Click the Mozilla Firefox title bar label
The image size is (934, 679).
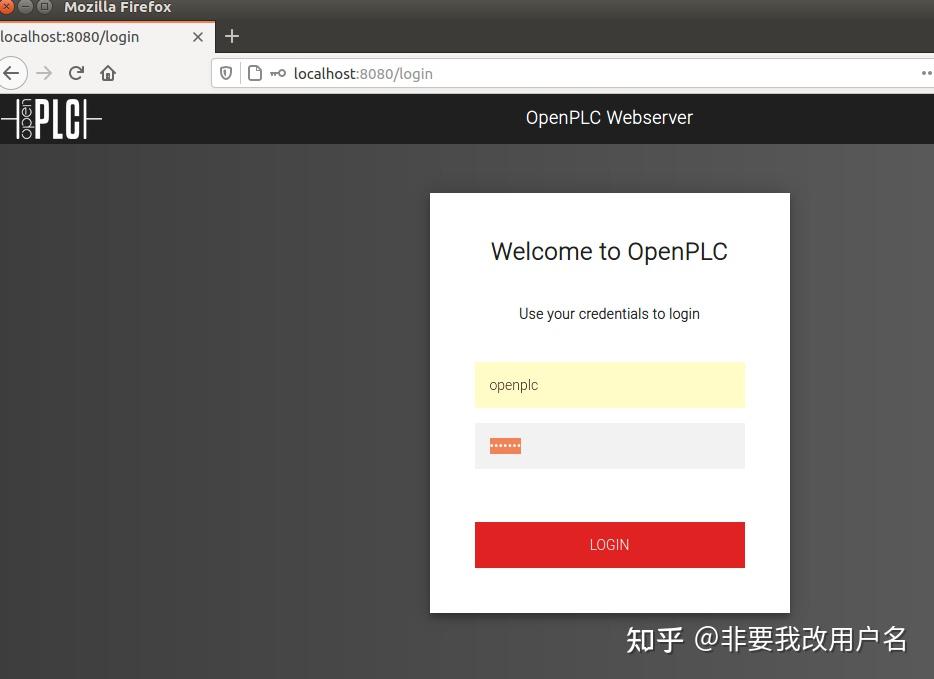[117, 7]
